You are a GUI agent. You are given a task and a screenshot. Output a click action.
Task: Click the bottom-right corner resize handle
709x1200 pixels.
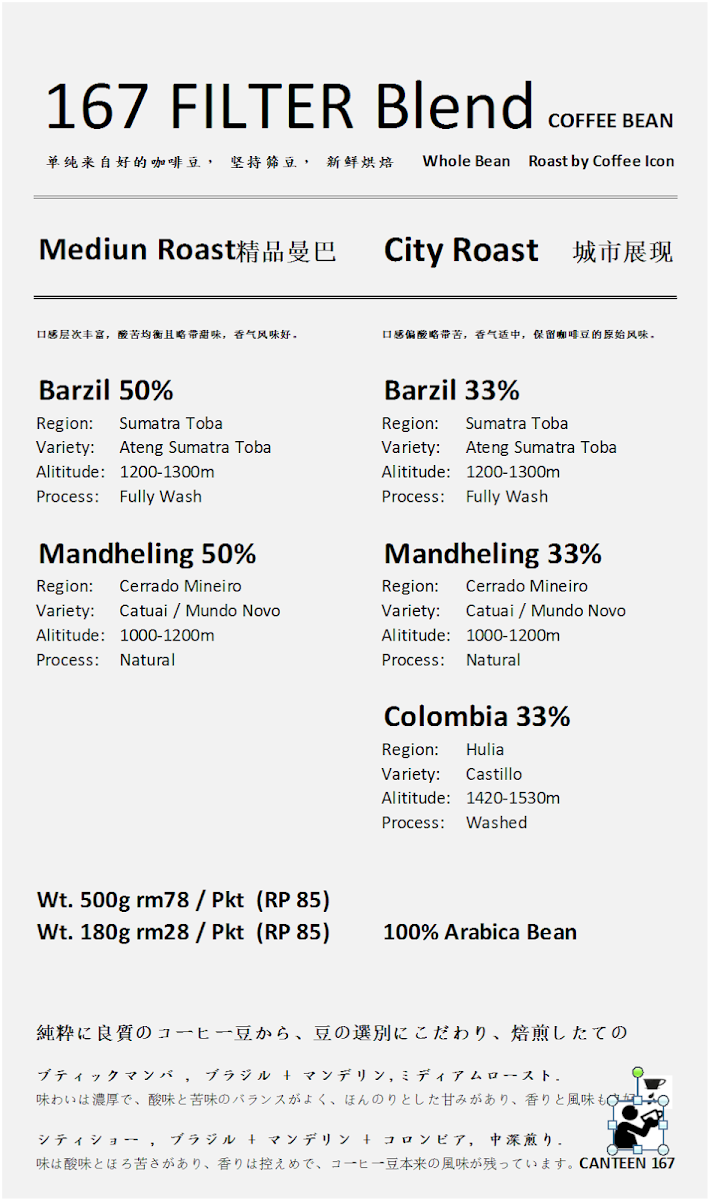point(665,1152)
